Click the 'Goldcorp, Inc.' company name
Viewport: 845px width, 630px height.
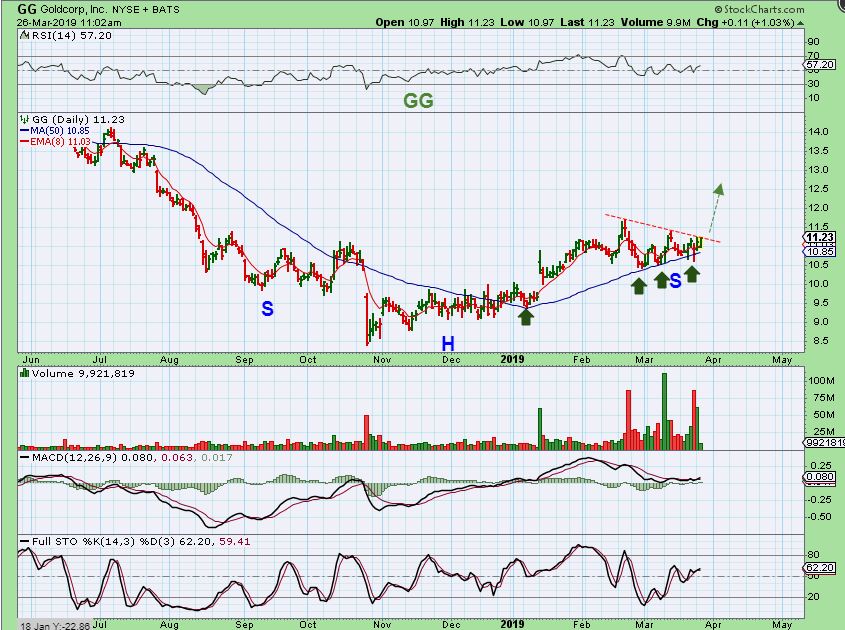(x=73, y=10)
